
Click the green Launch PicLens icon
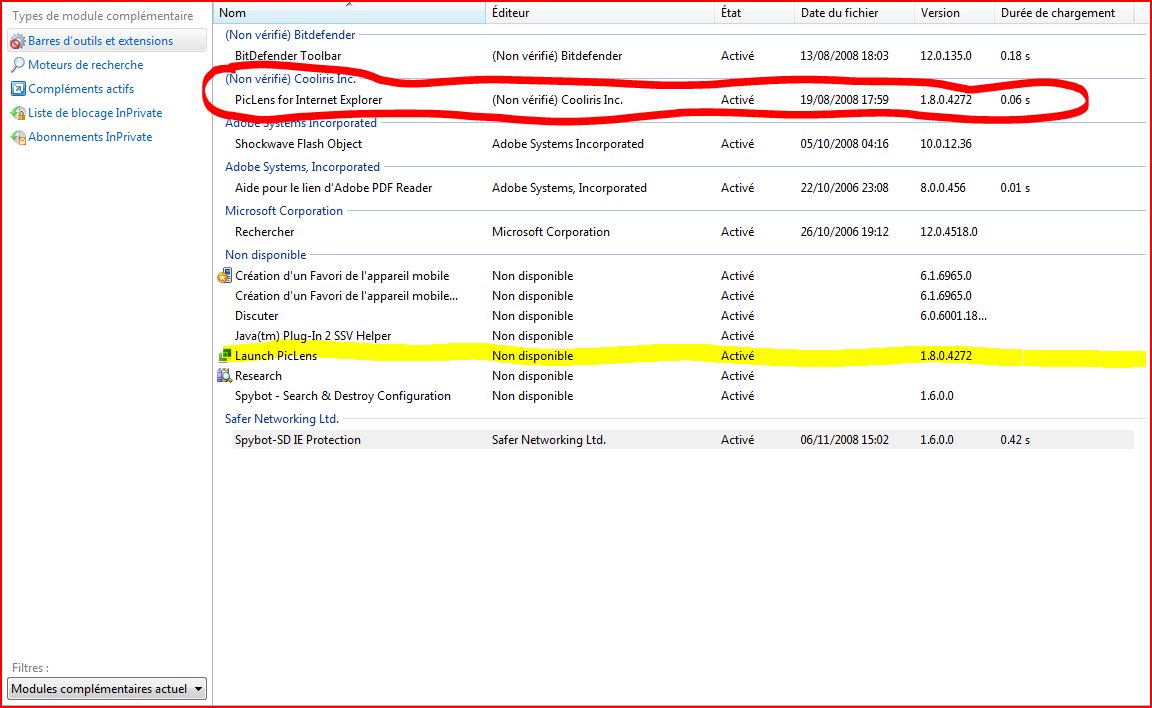pyautogui.click(x=225, y=355)
